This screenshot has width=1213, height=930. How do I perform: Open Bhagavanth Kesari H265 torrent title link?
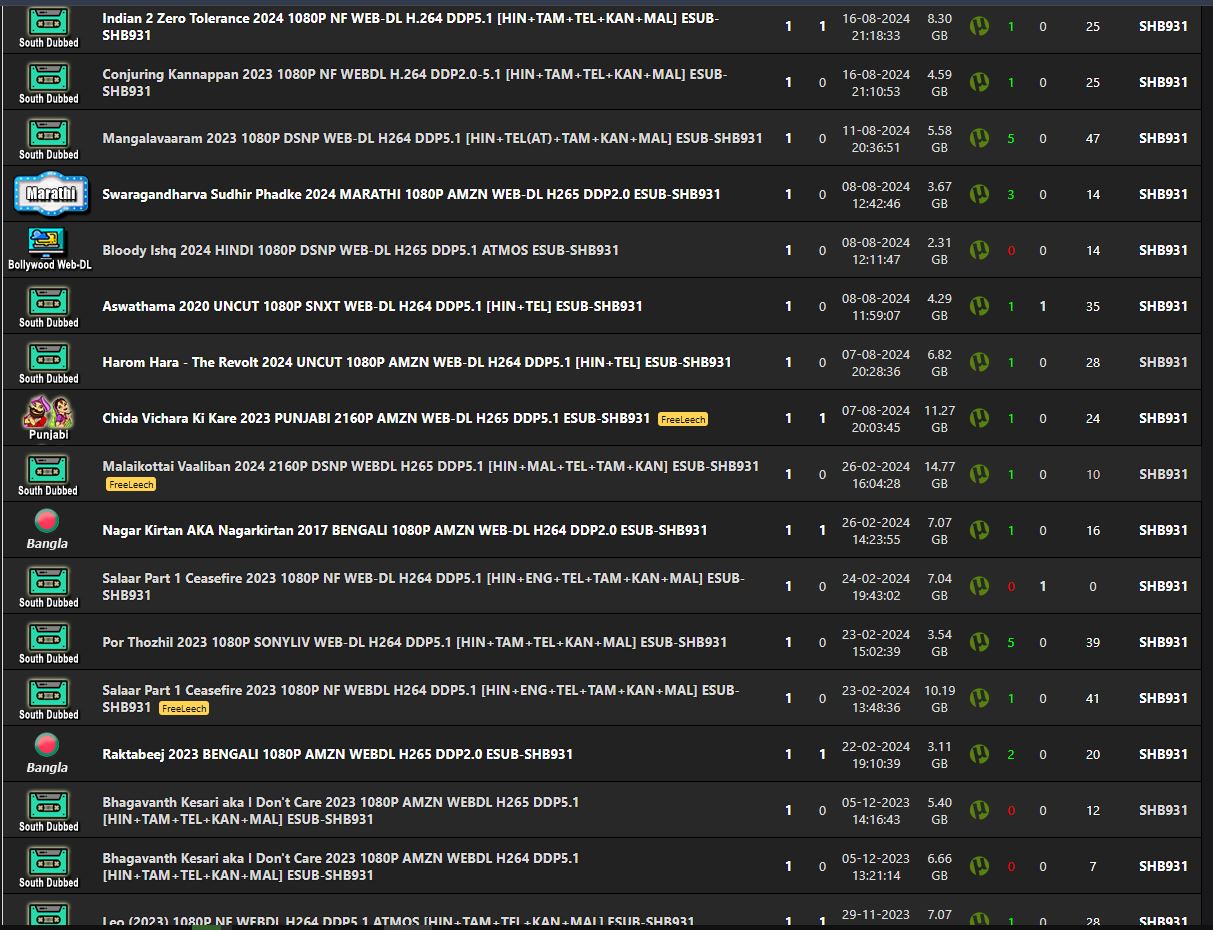[x=340, y=810]
